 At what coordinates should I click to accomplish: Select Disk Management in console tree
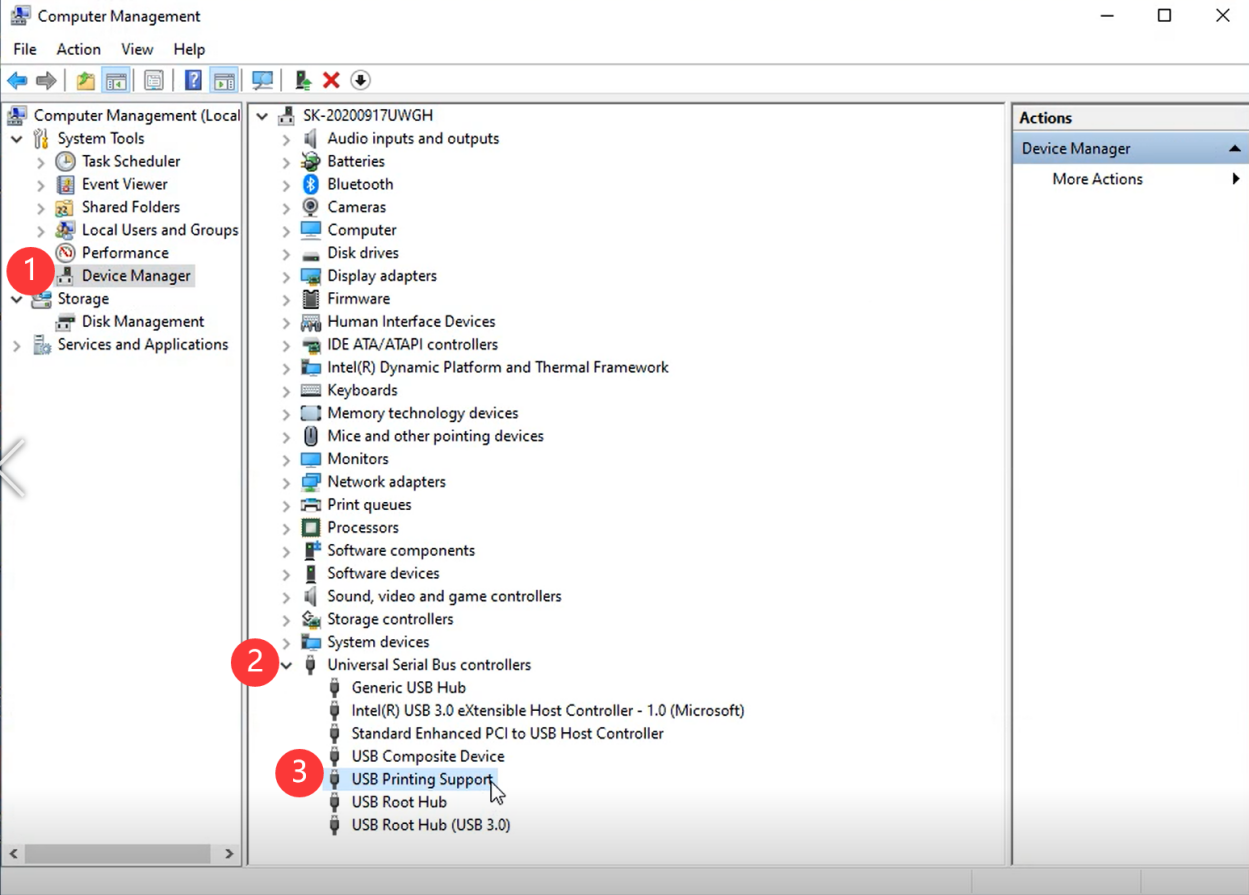143,322
